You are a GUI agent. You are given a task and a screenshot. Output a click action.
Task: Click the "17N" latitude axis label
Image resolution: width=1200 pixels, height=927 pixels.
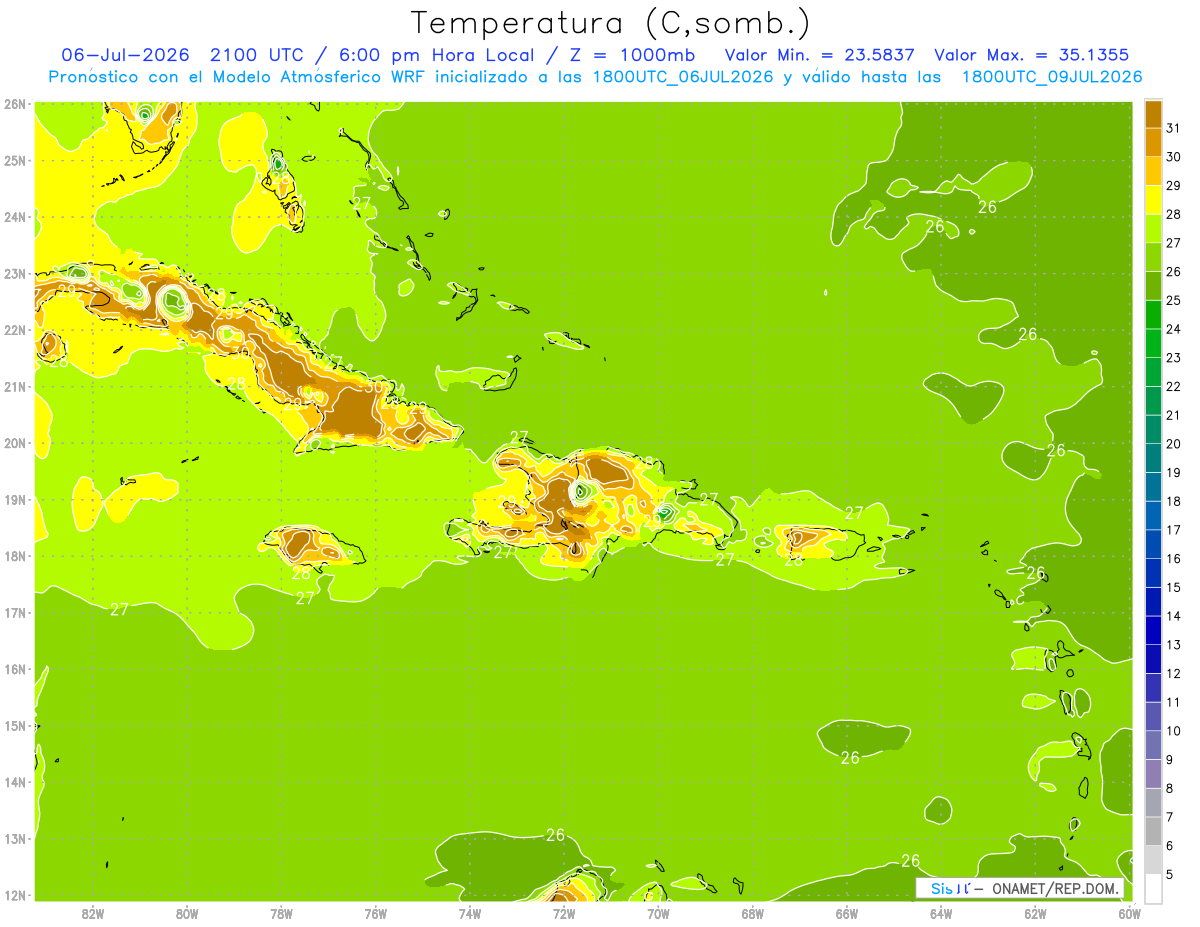pyautogui.click(x=15, y=612)
